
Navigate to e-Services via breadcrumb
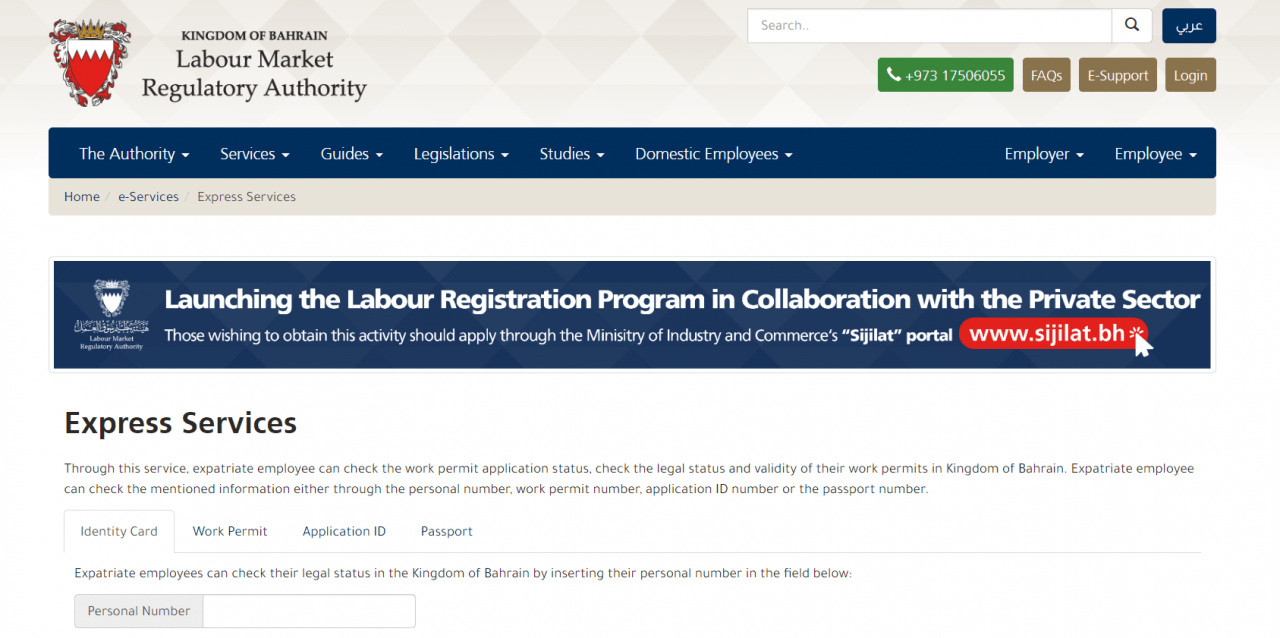(148, 196)
